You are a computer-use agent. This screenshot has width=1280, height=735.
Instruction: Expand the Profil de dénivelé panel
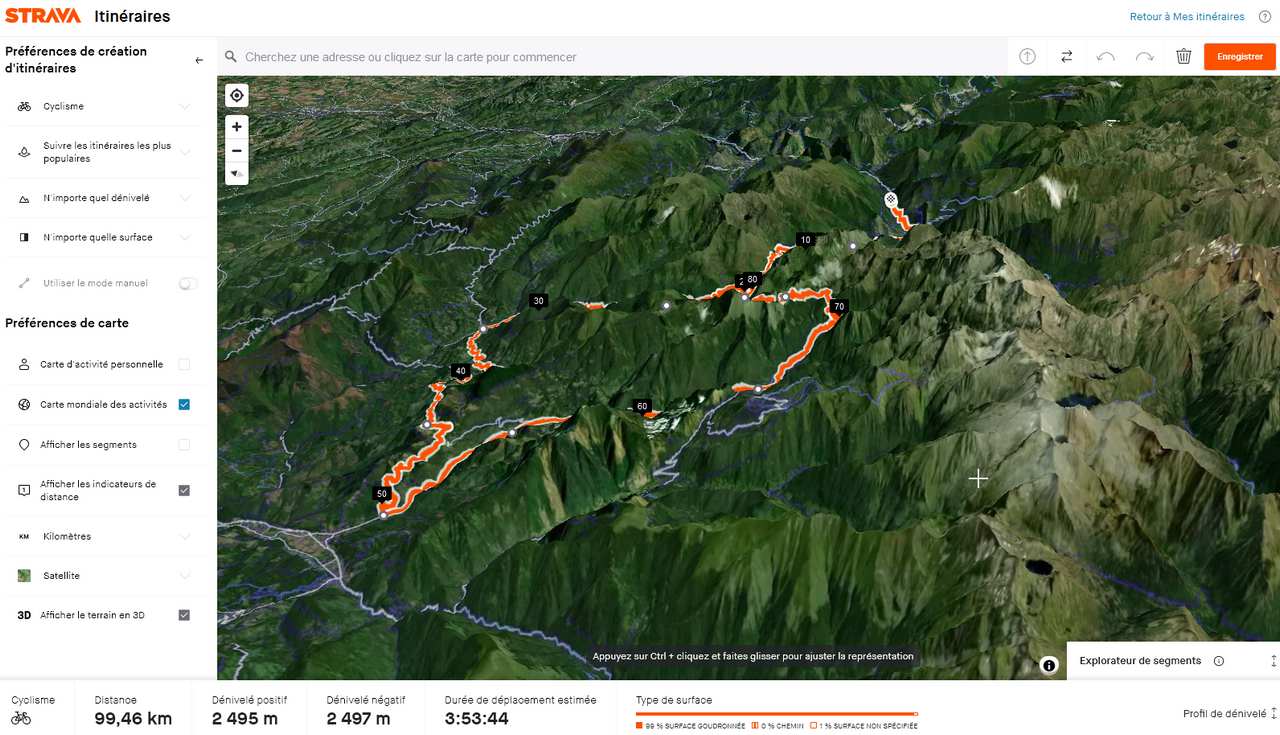(1228, 713)
